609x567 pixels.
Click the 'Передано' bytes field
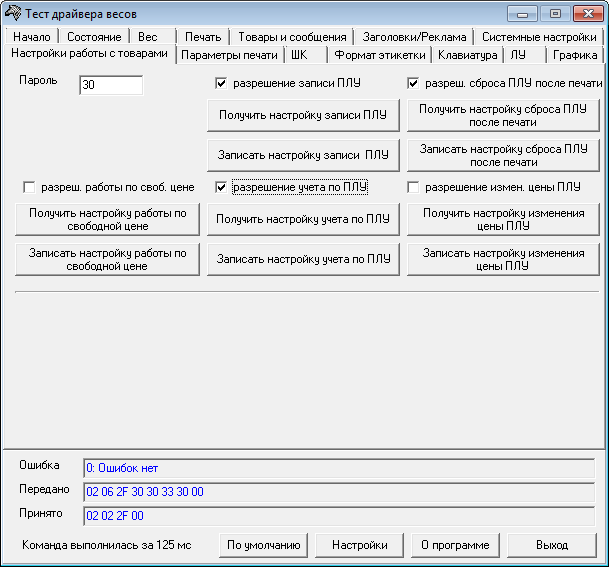pos(339,492)
